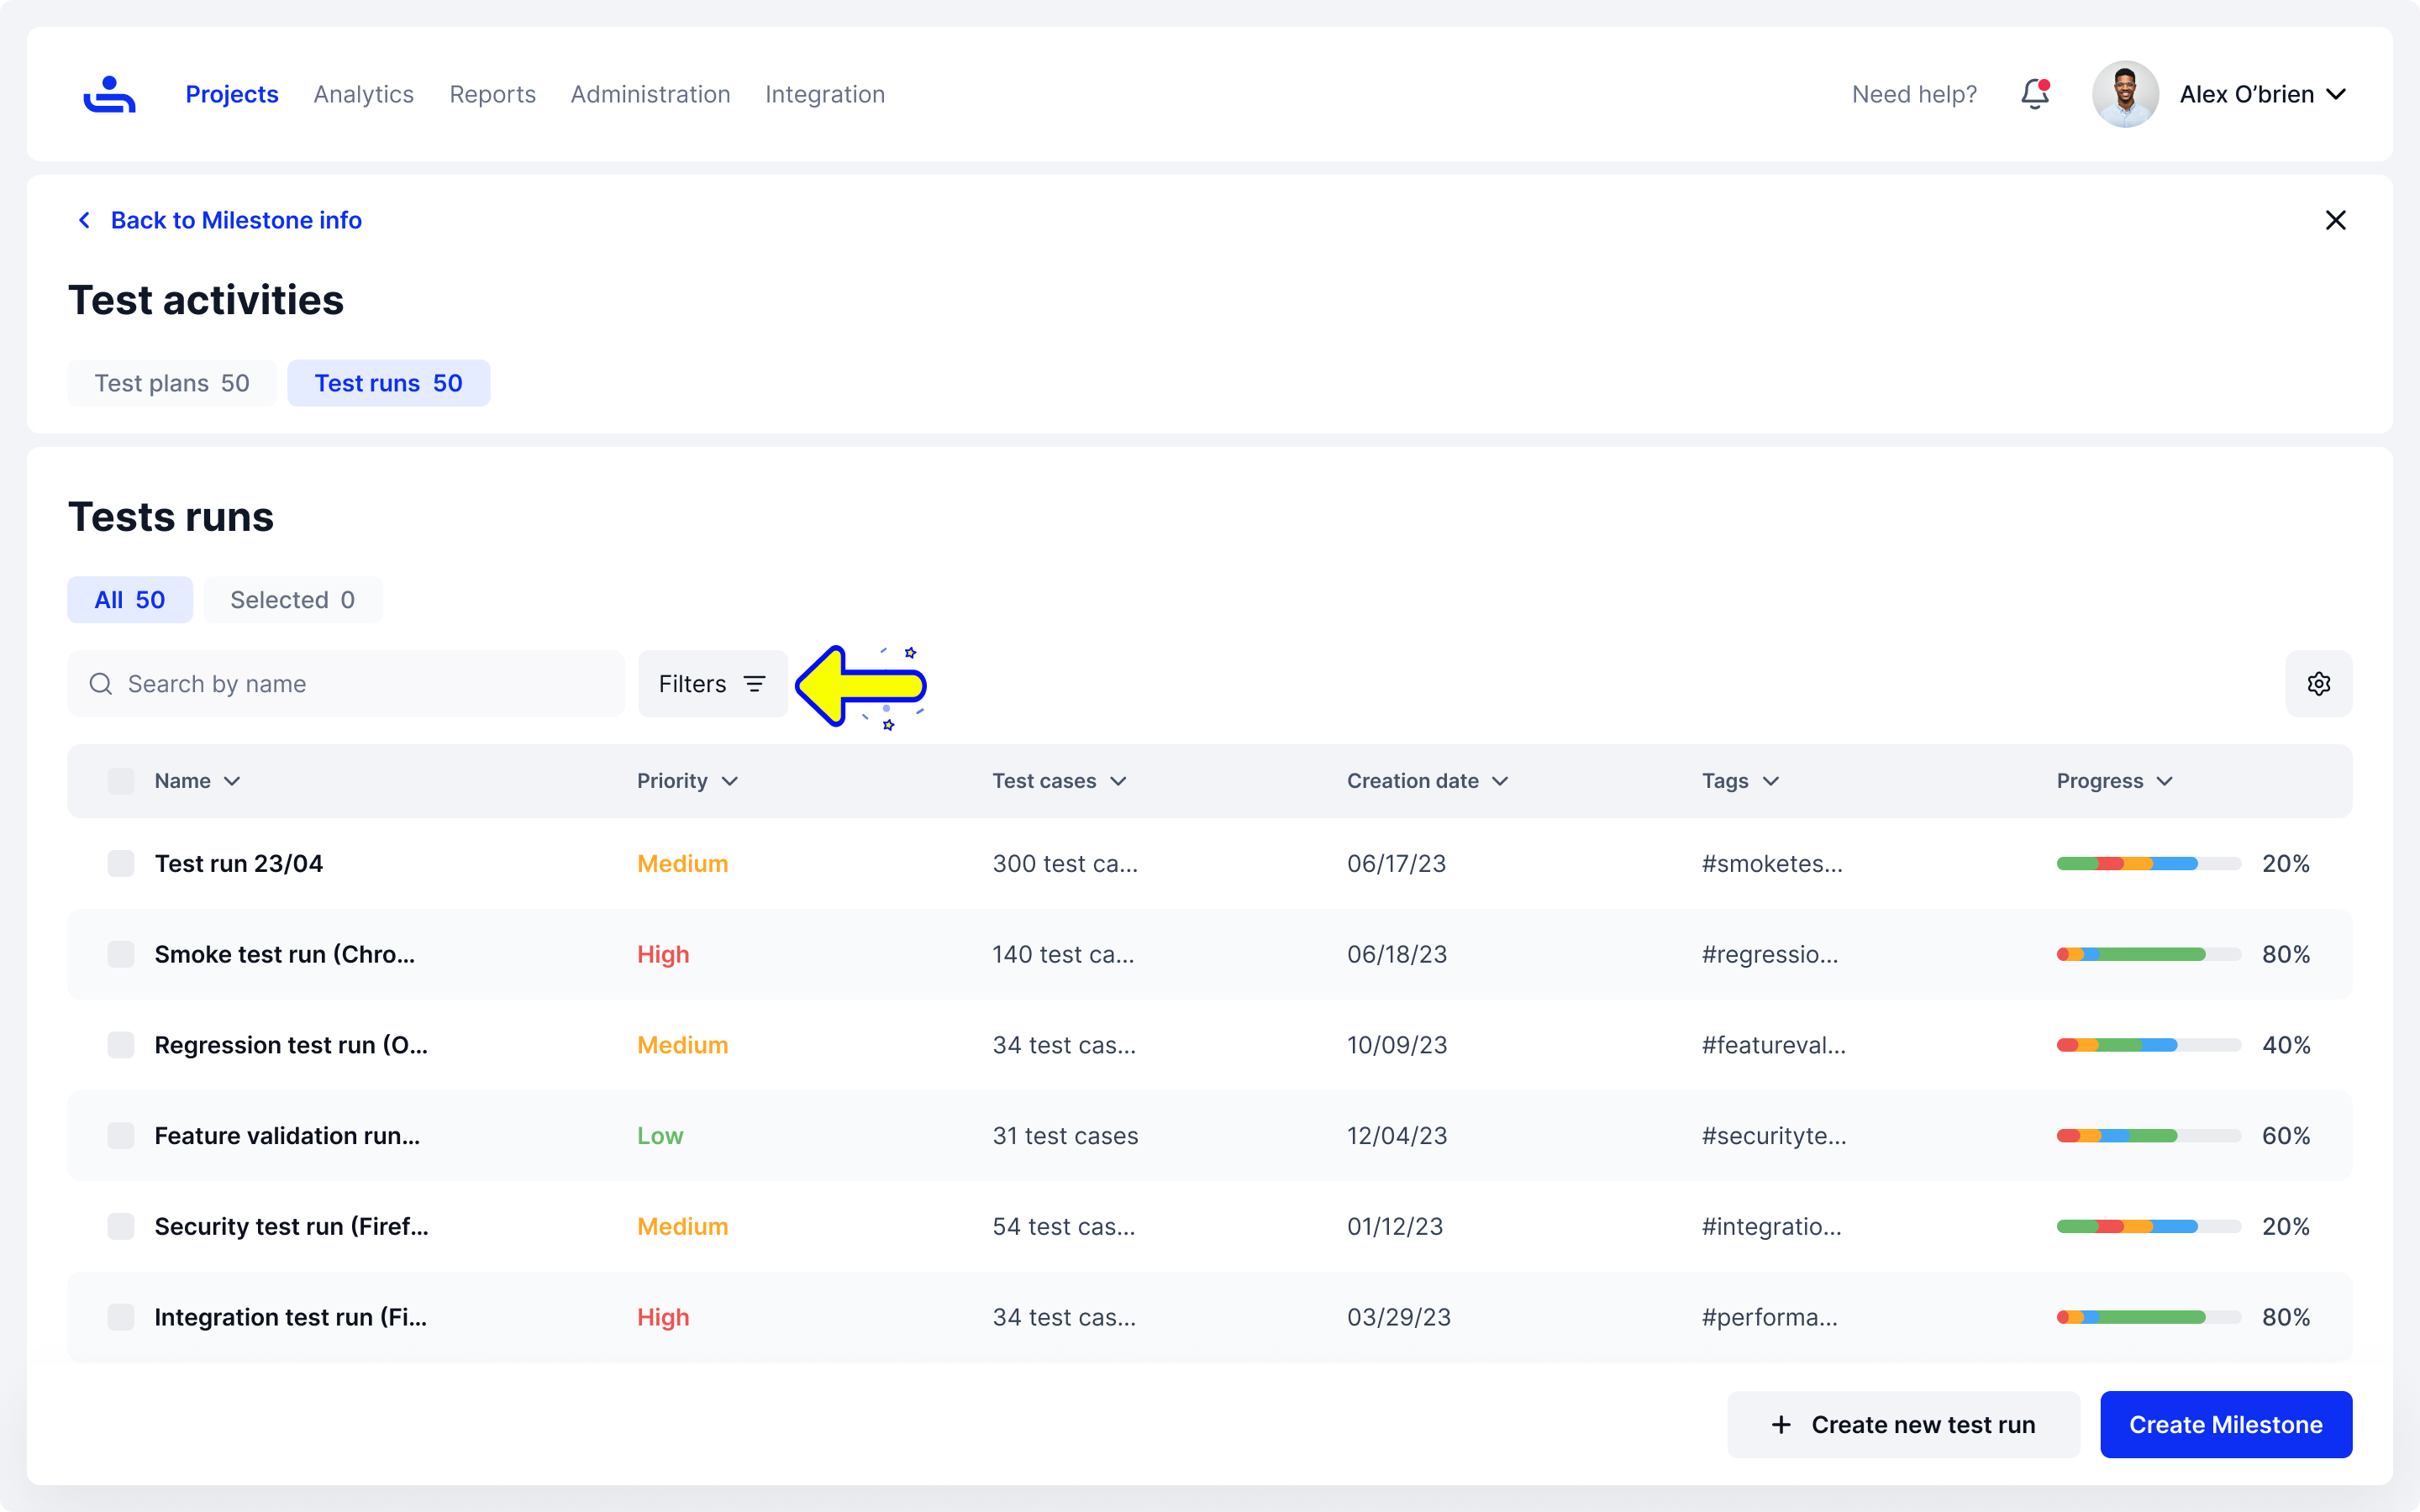Click the Create Milestone button
This screenshot has width=2420, height=1512.
pyautogui.click(x=2226, y=1424)
